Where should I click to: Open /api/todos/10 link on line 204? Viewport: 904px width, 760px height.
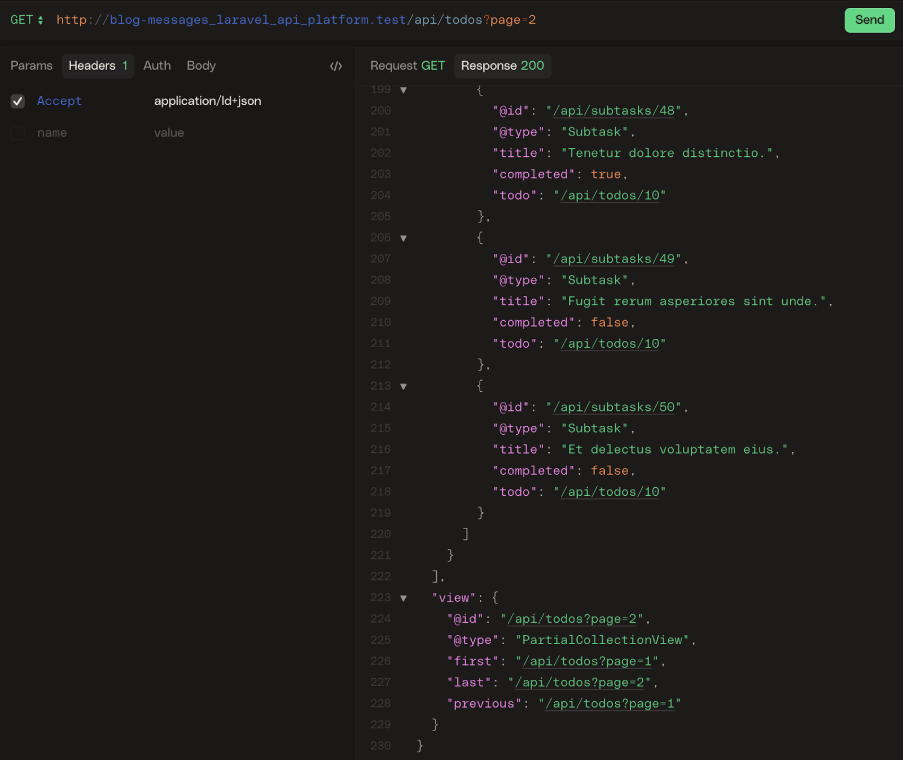coord(610,195)
